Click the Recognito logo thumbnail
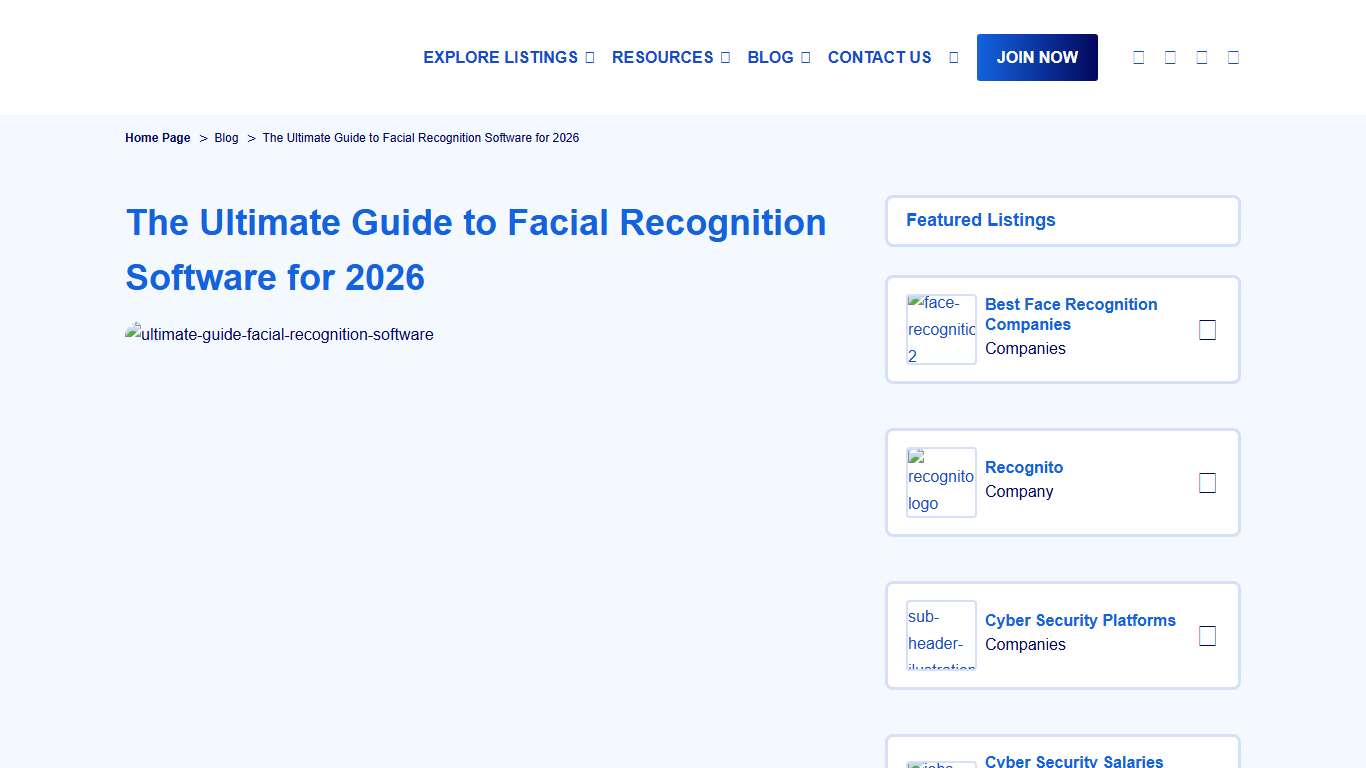The width and height of the screenshot is (1366, 768). click(941, 482)
